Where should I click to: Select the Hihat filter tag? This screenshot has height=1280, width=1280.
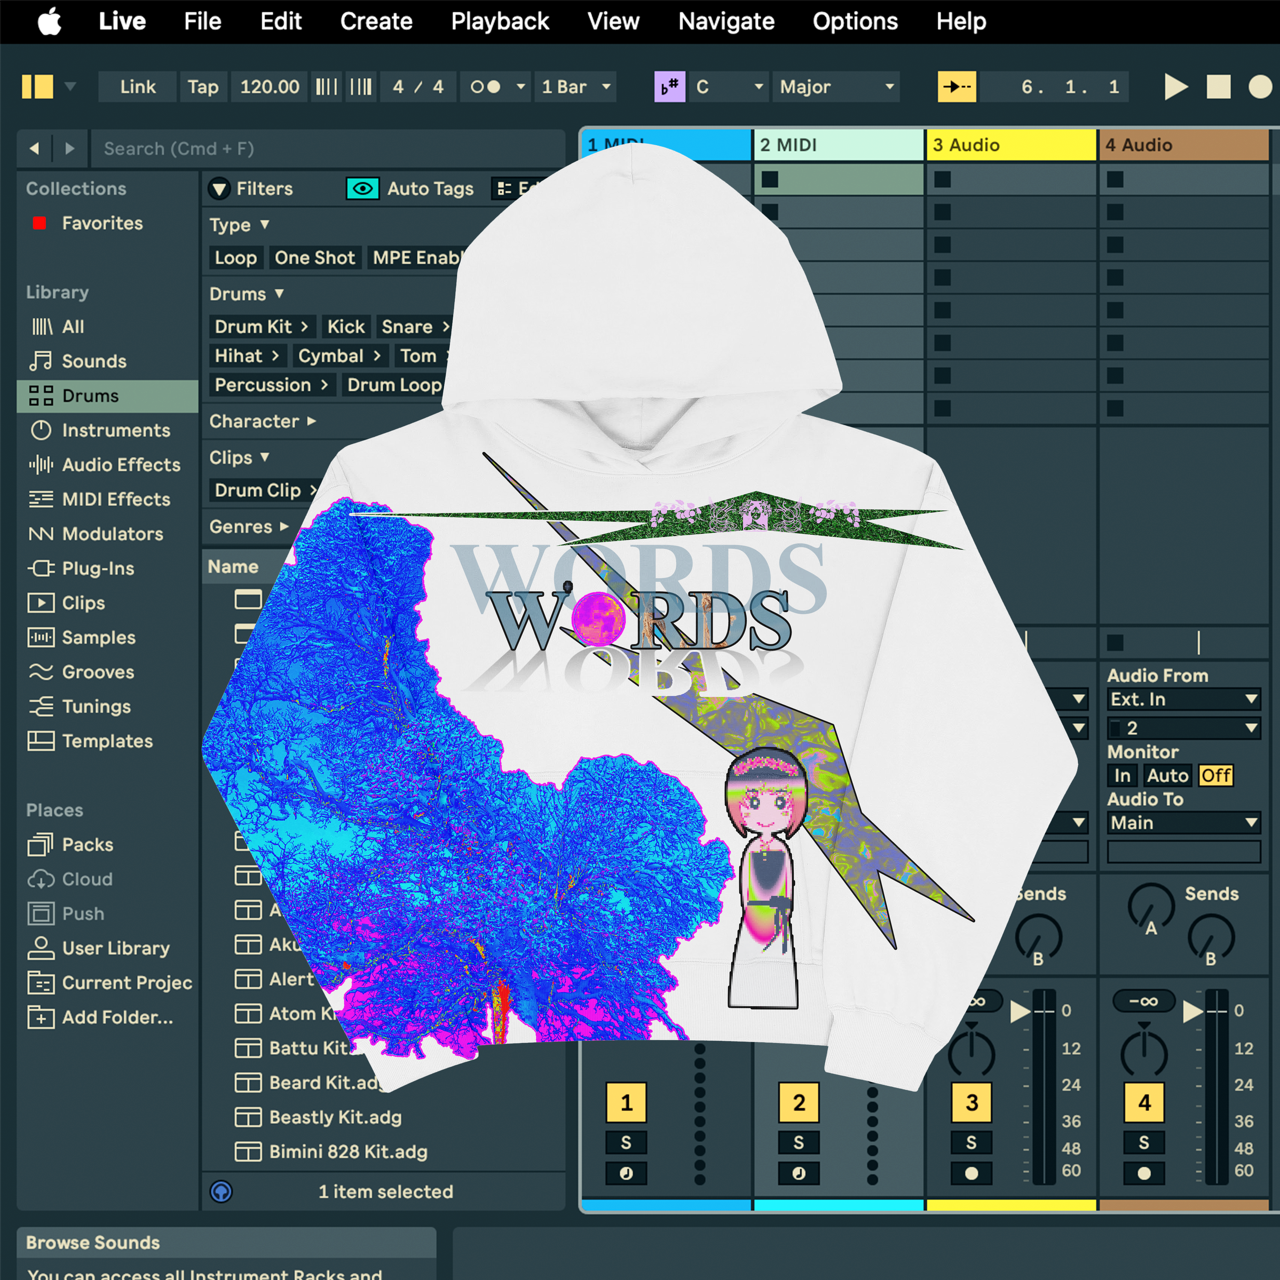246,356
